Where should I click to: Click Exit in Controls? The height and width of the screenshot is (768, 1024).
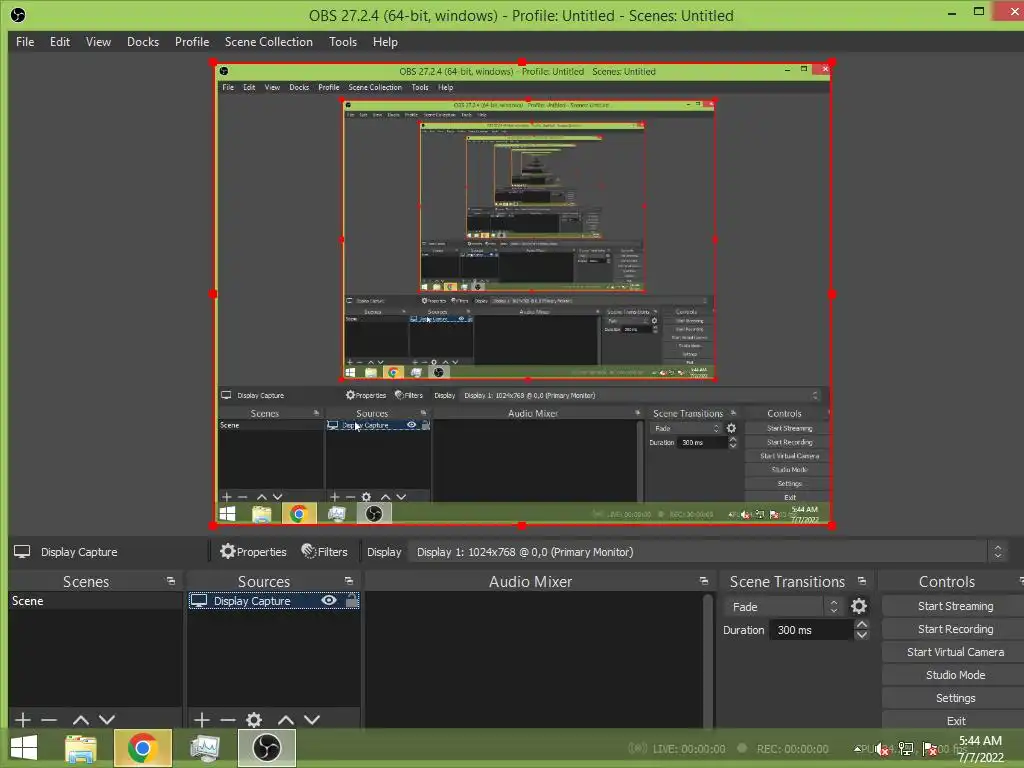point(955,721)
